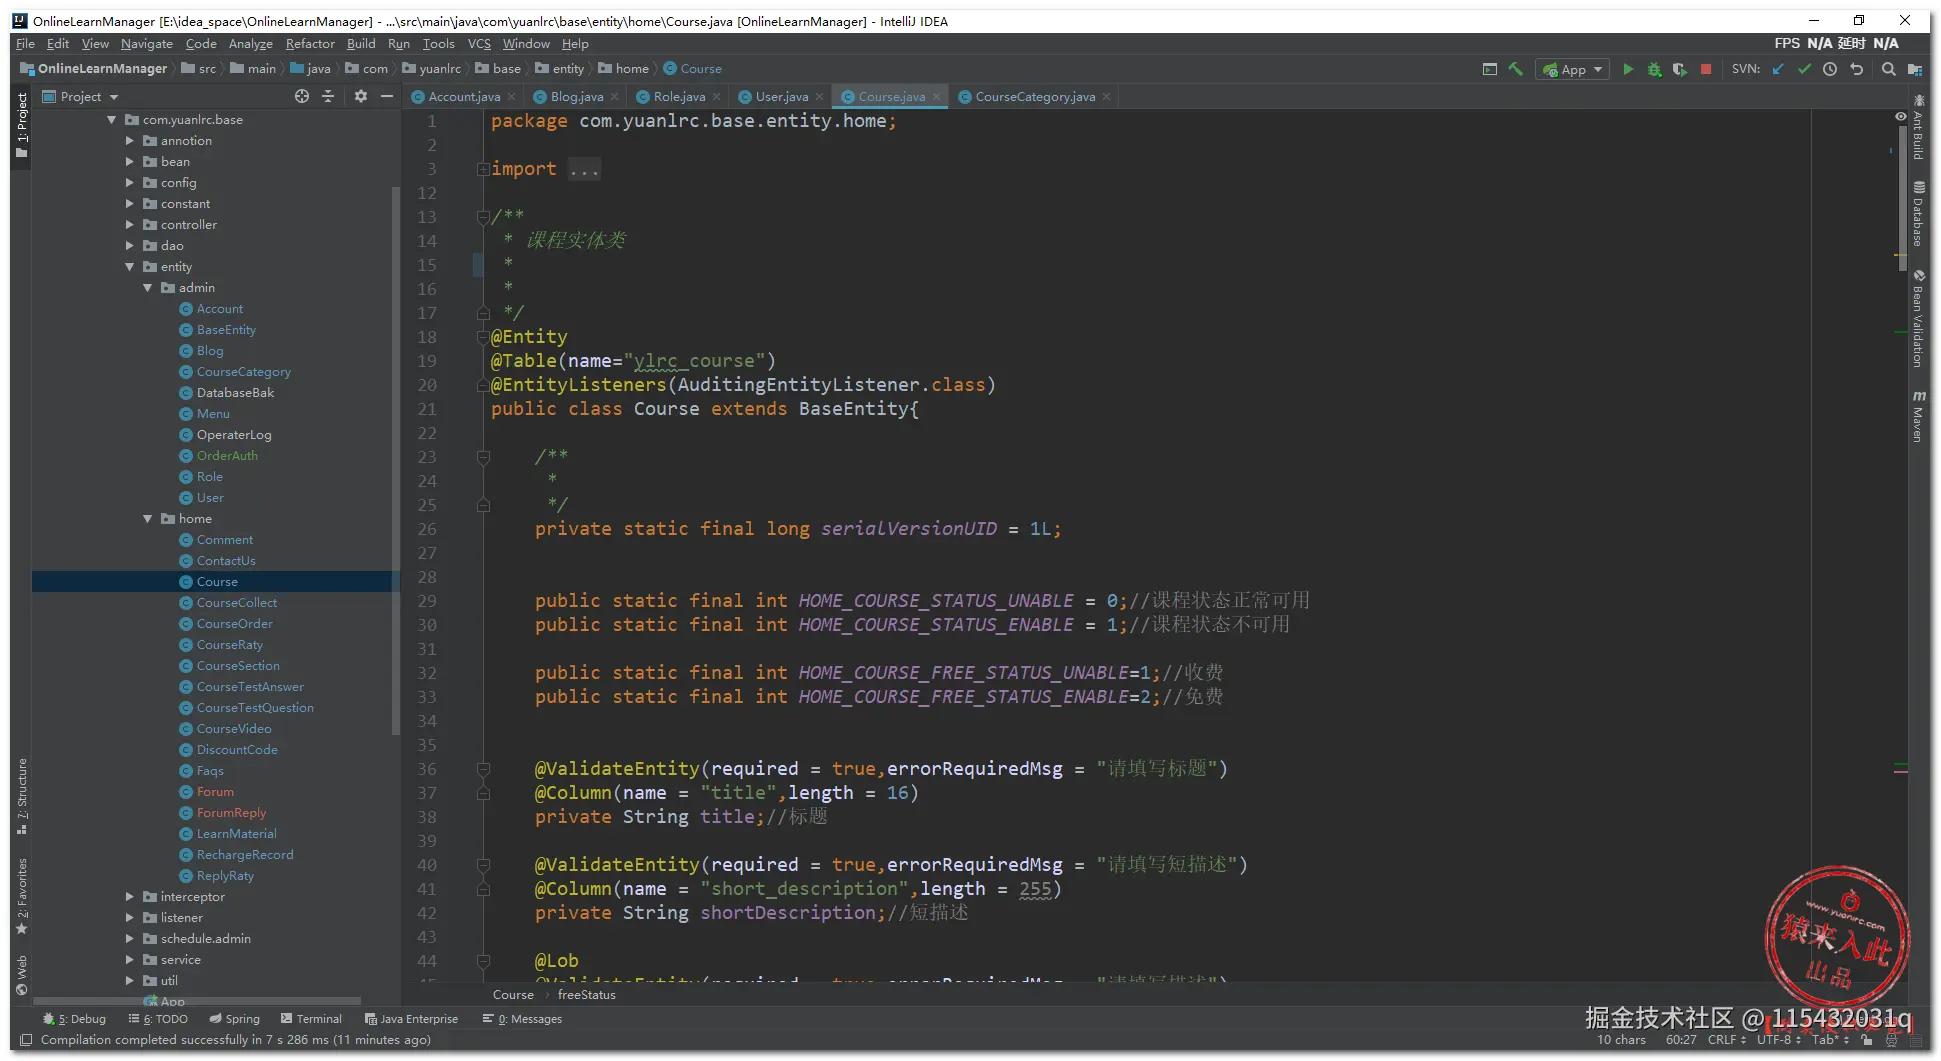Open the Debug tool window
Screen dimensions: 1941x1061
coord(74,1019)
